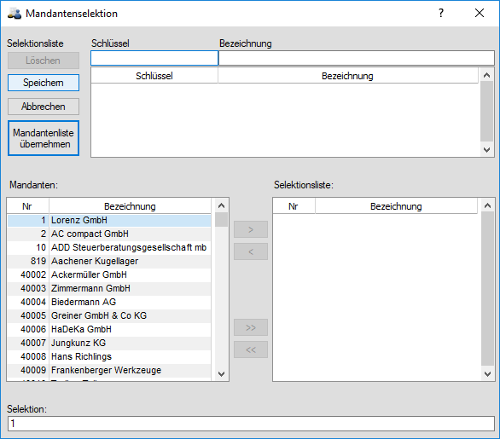Click scroll-down arrow of top table

487,150
